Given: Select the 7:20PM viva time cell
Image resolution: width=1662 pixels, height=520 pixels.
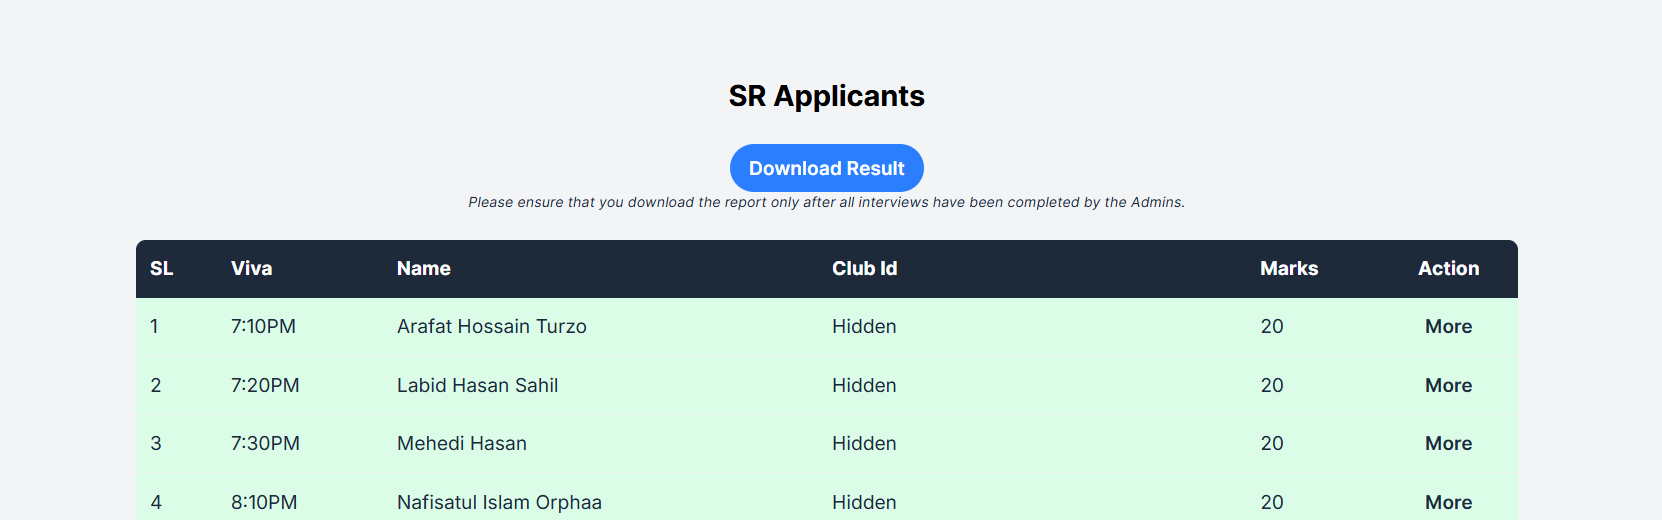Looking at the screenshot, I should 265,386.
